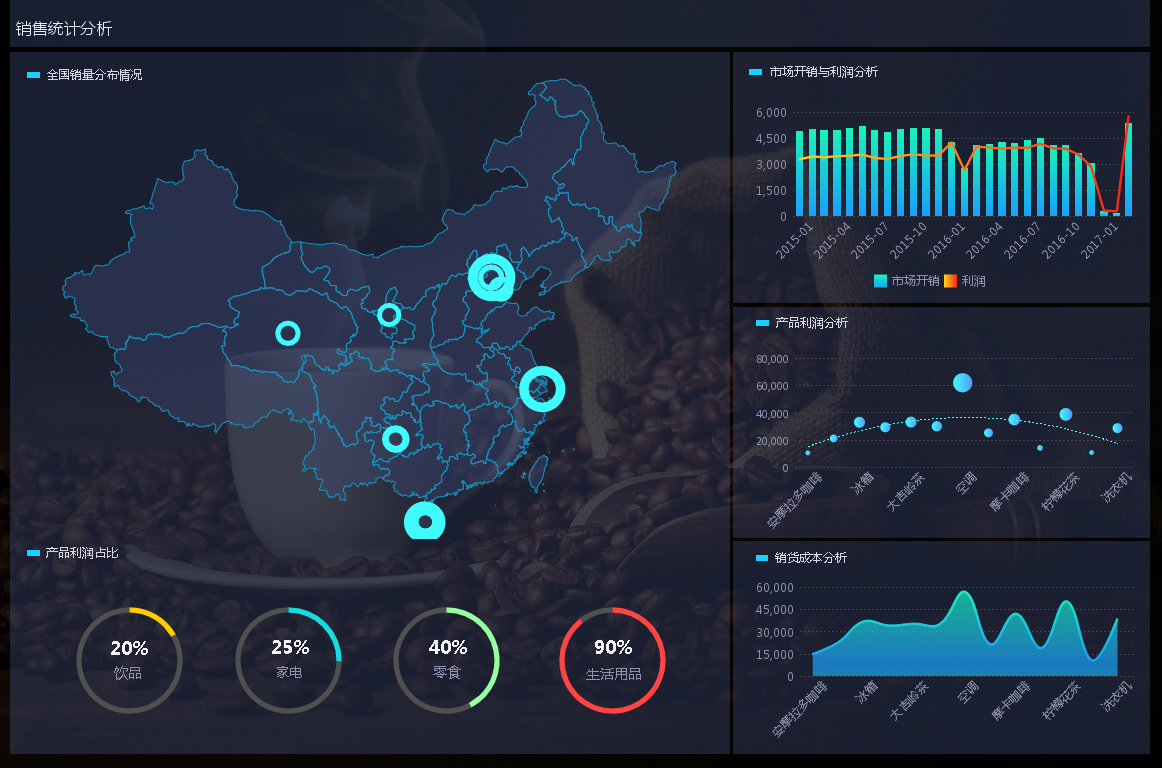1162x768 pixels.
Task: Toggle the 利润 legend series
Action: pyautogui.click(x=965, y=281)
